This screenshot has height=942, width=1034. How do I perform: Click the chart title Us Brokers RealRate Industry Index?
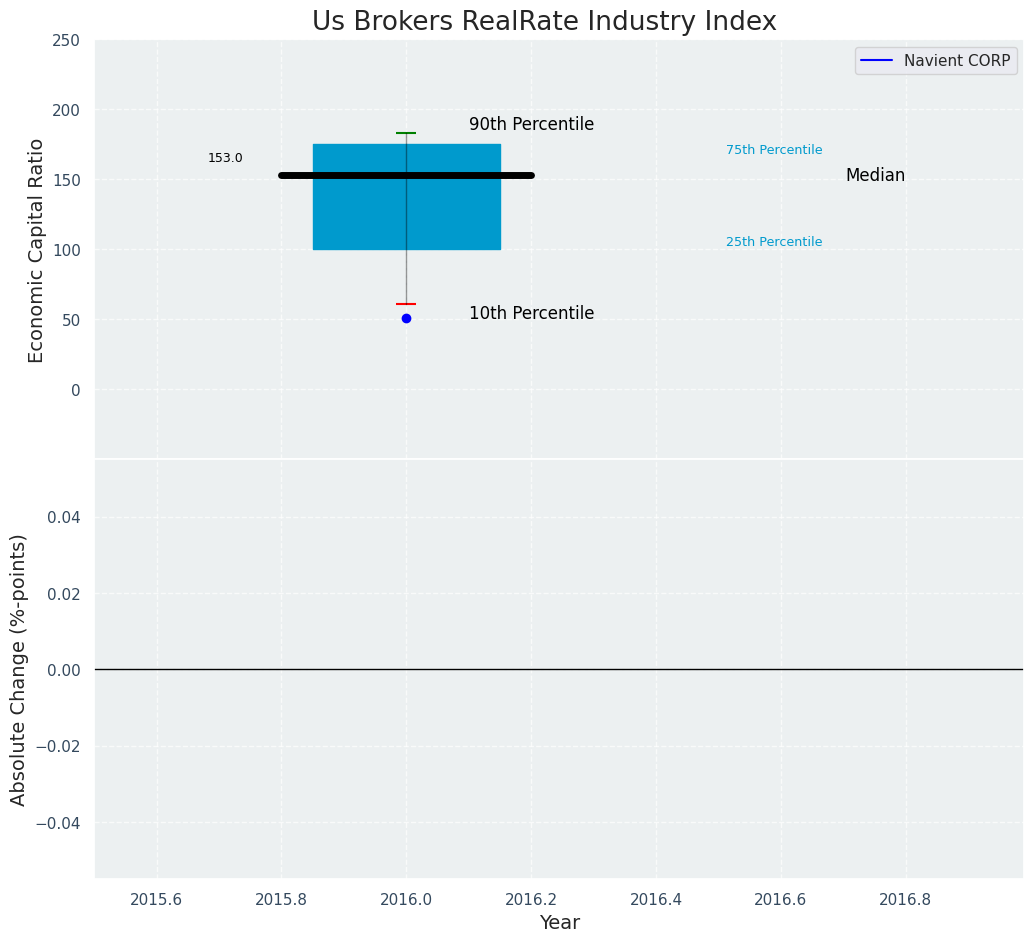coord(544,21)
